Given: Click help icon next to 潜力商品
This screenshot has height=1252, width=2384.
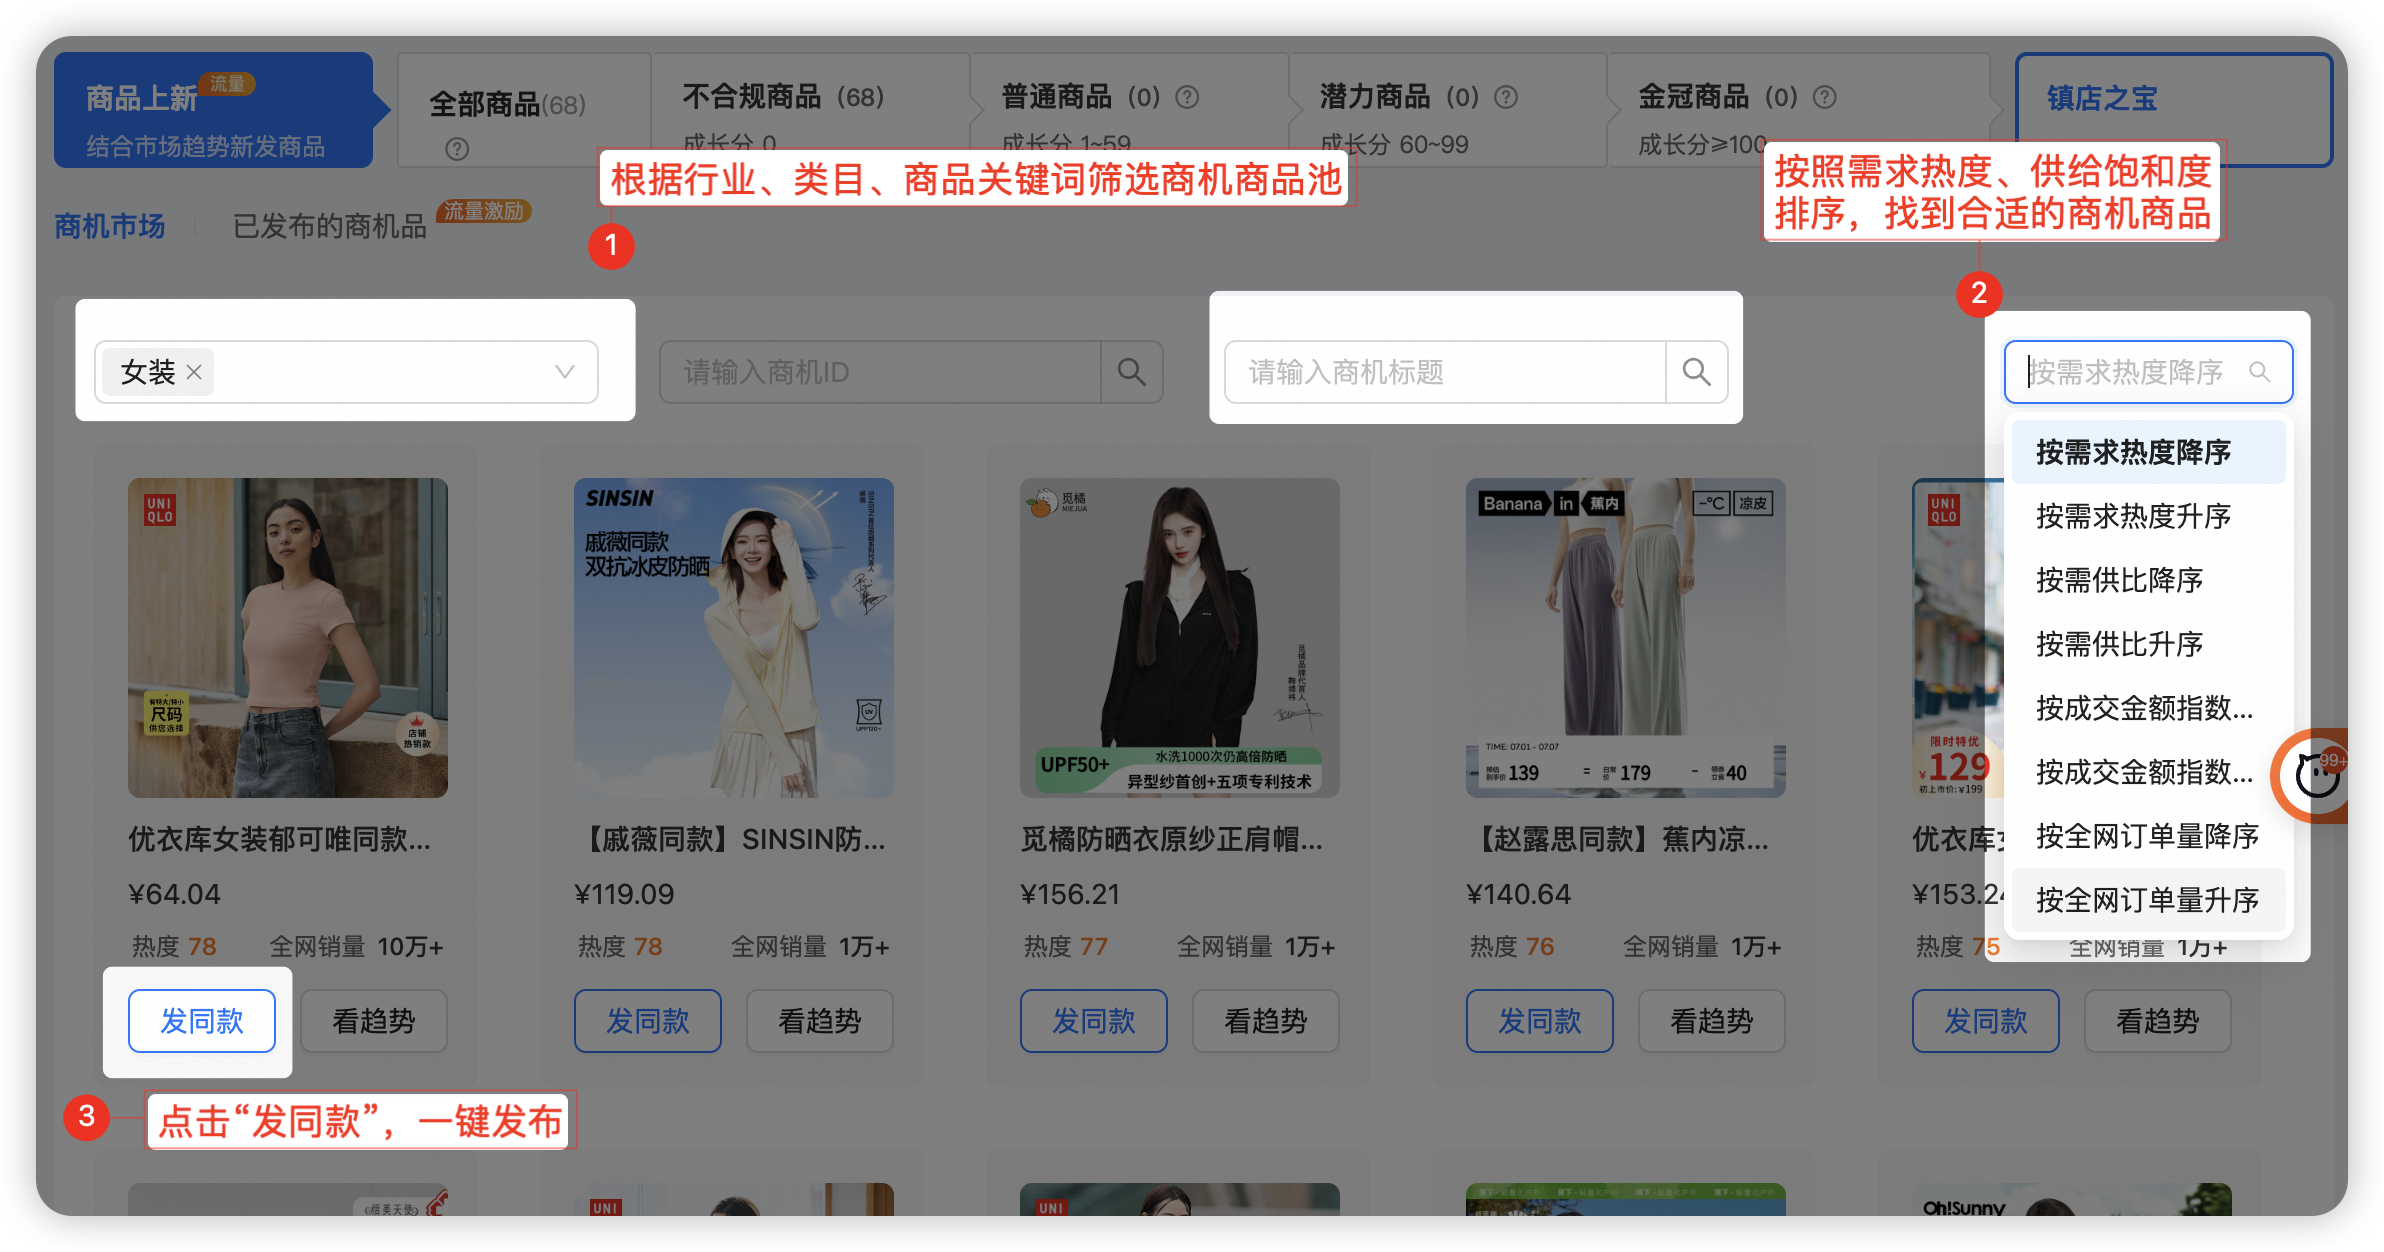Looking at the screenshot, I should tap(1505, 97).
